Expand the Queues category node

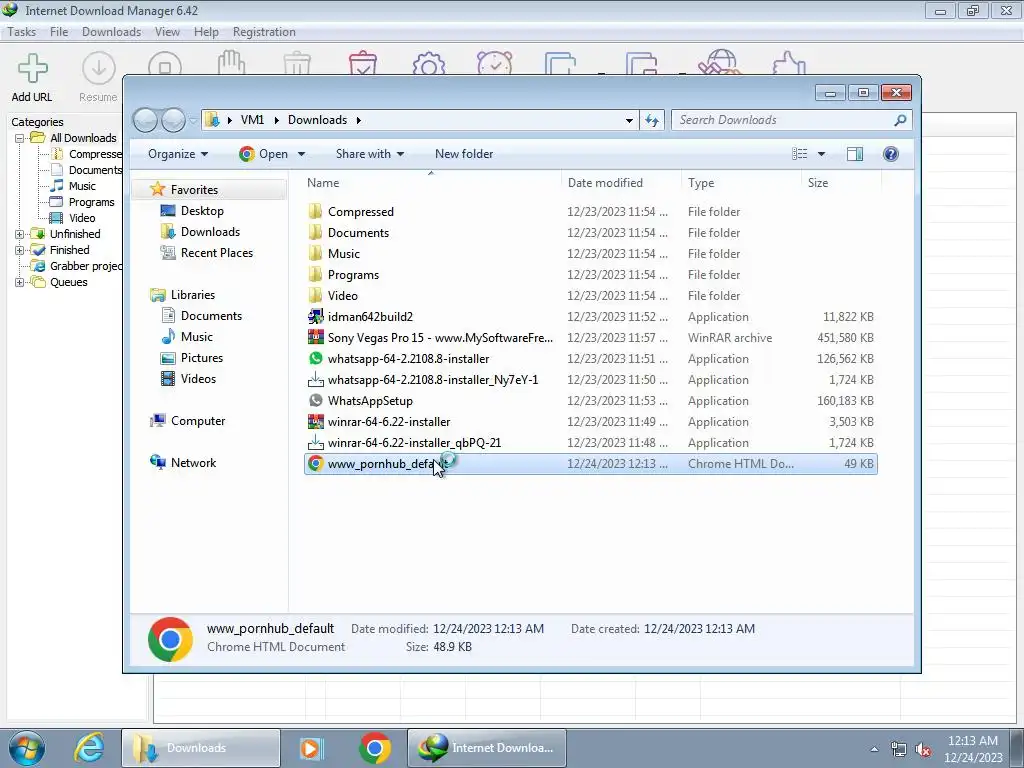click(20, 282)
